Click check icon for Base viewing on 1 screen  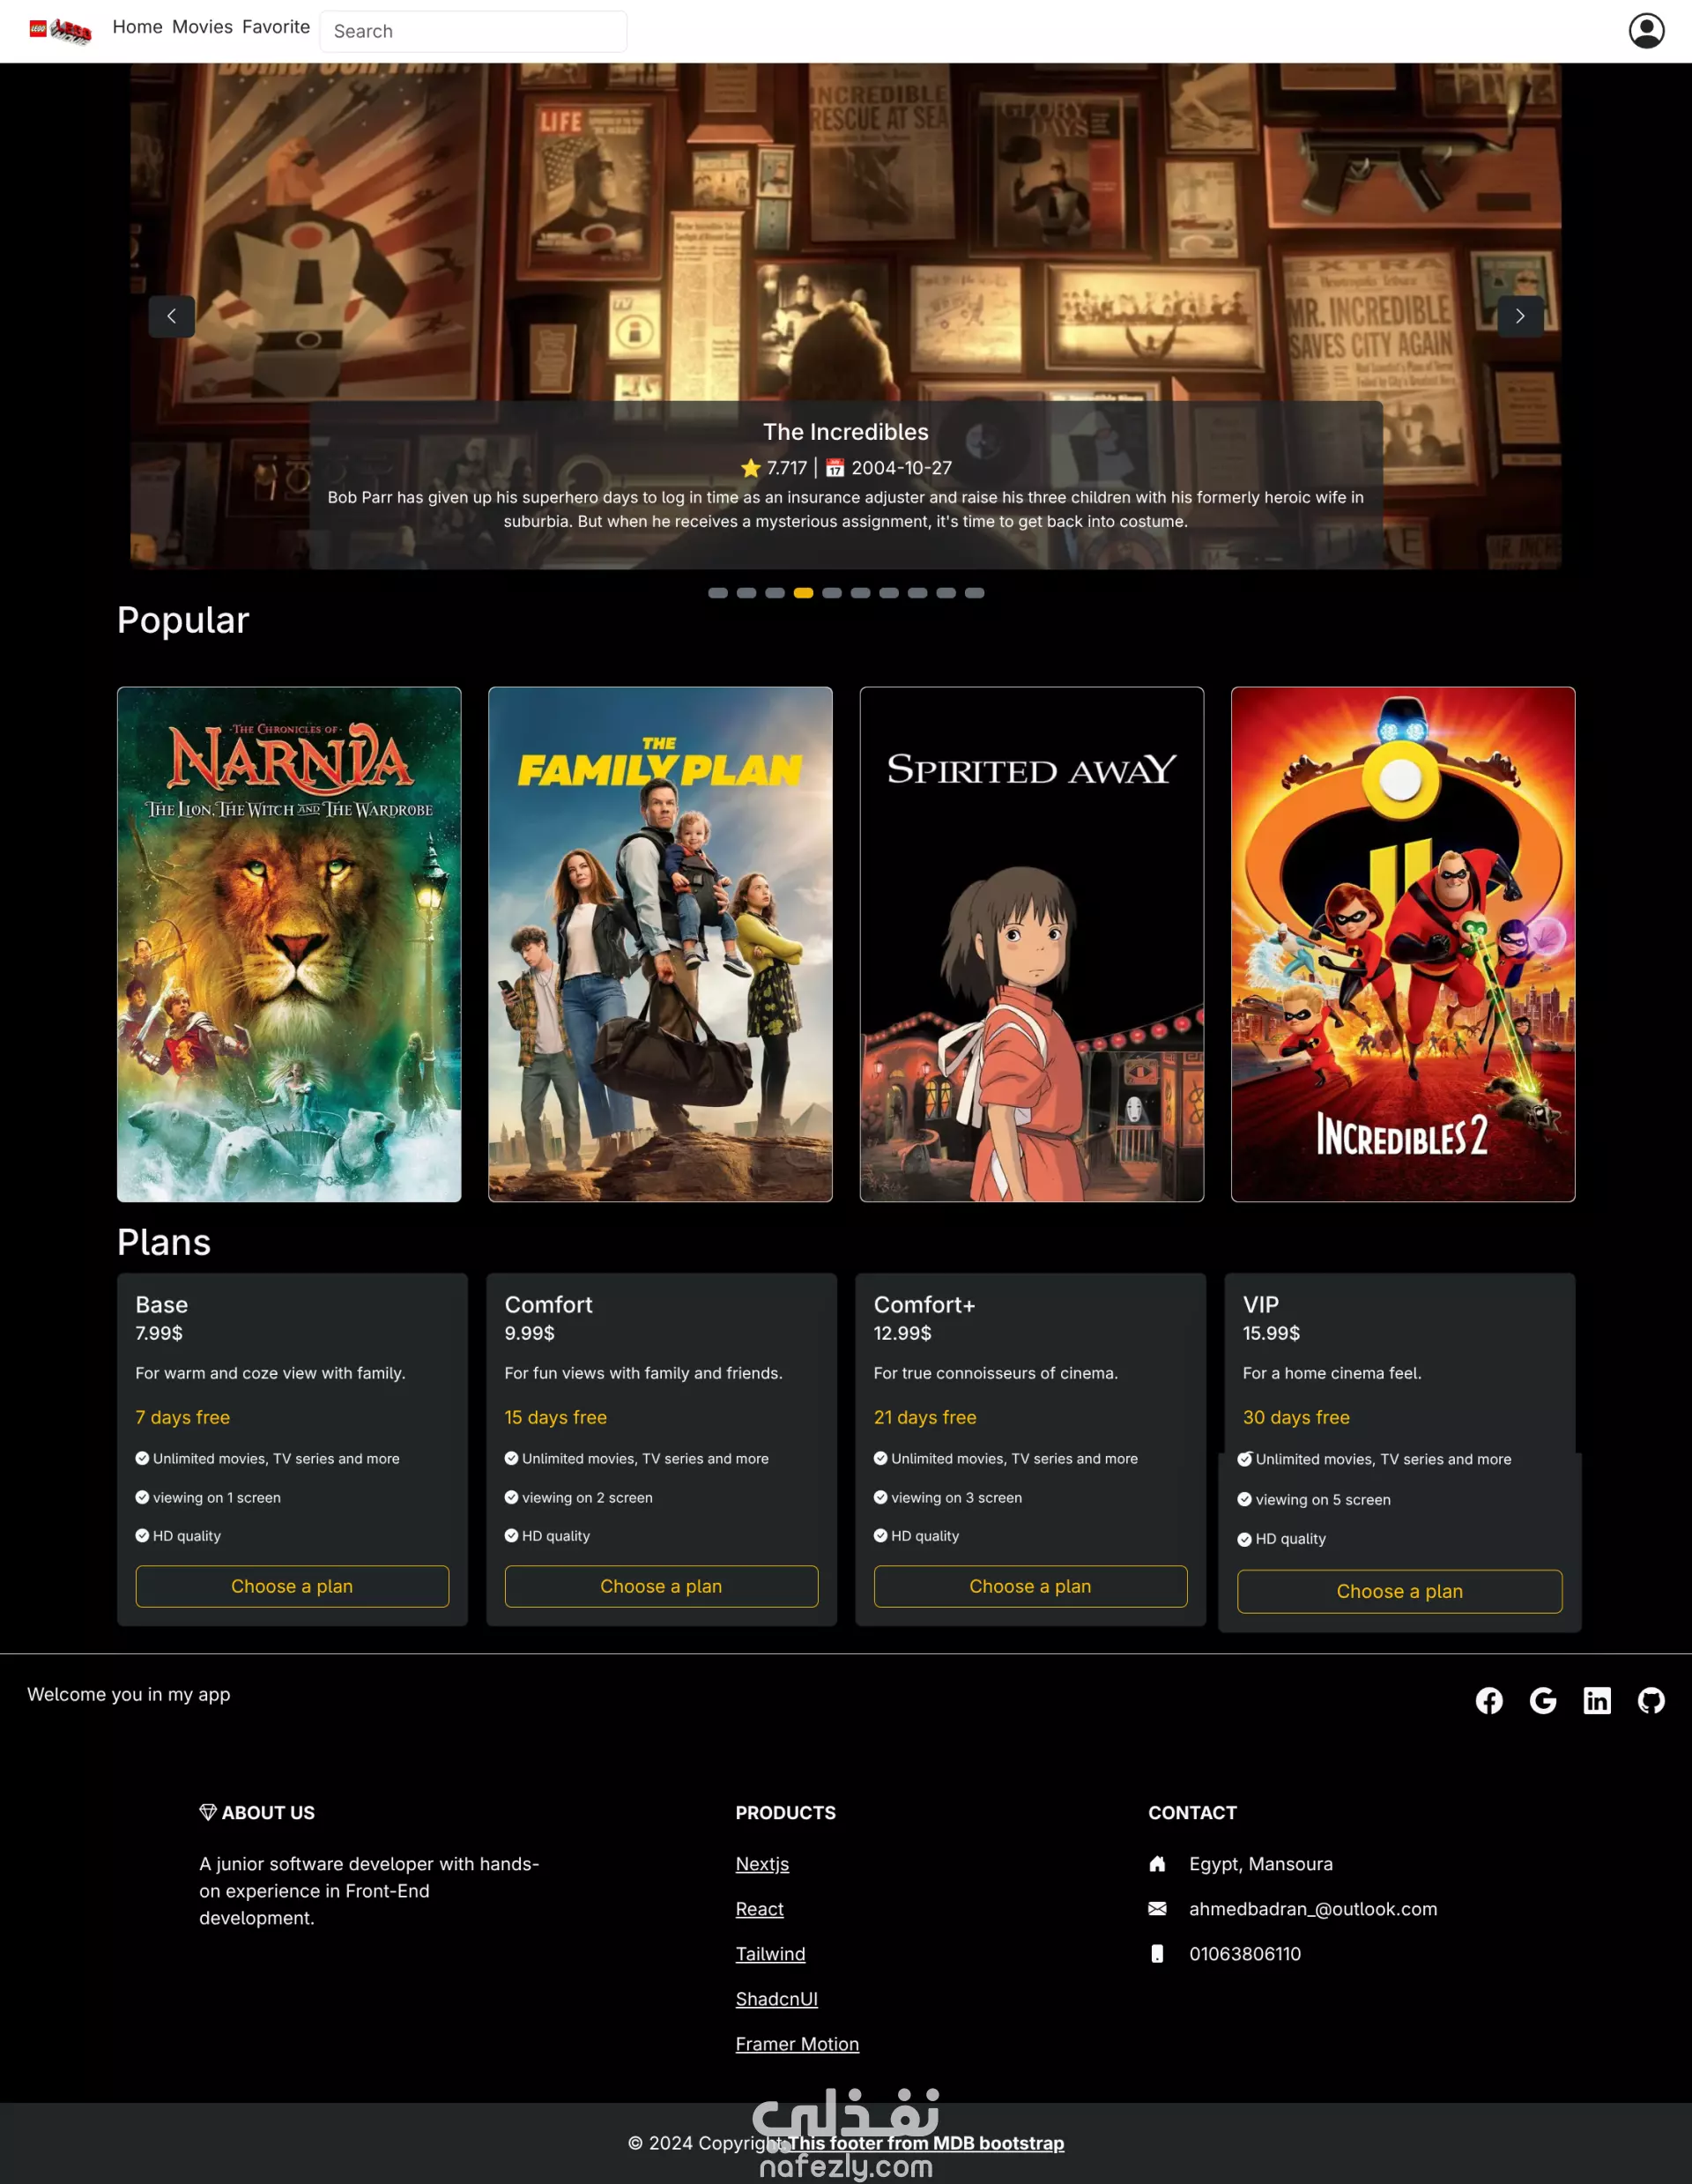[x=142, y=1497]
